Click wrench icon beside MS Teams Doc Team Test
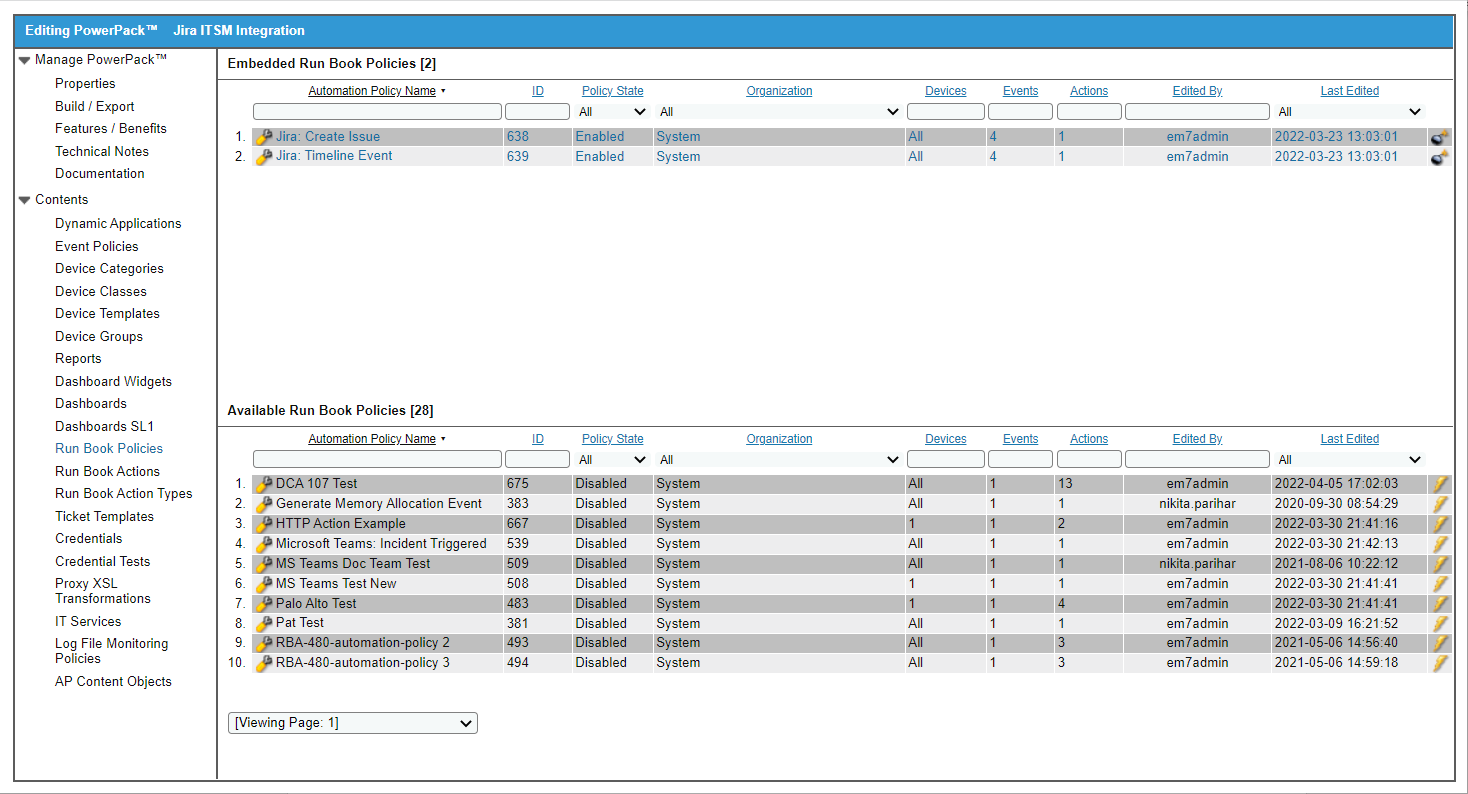 tap(264, 564)
